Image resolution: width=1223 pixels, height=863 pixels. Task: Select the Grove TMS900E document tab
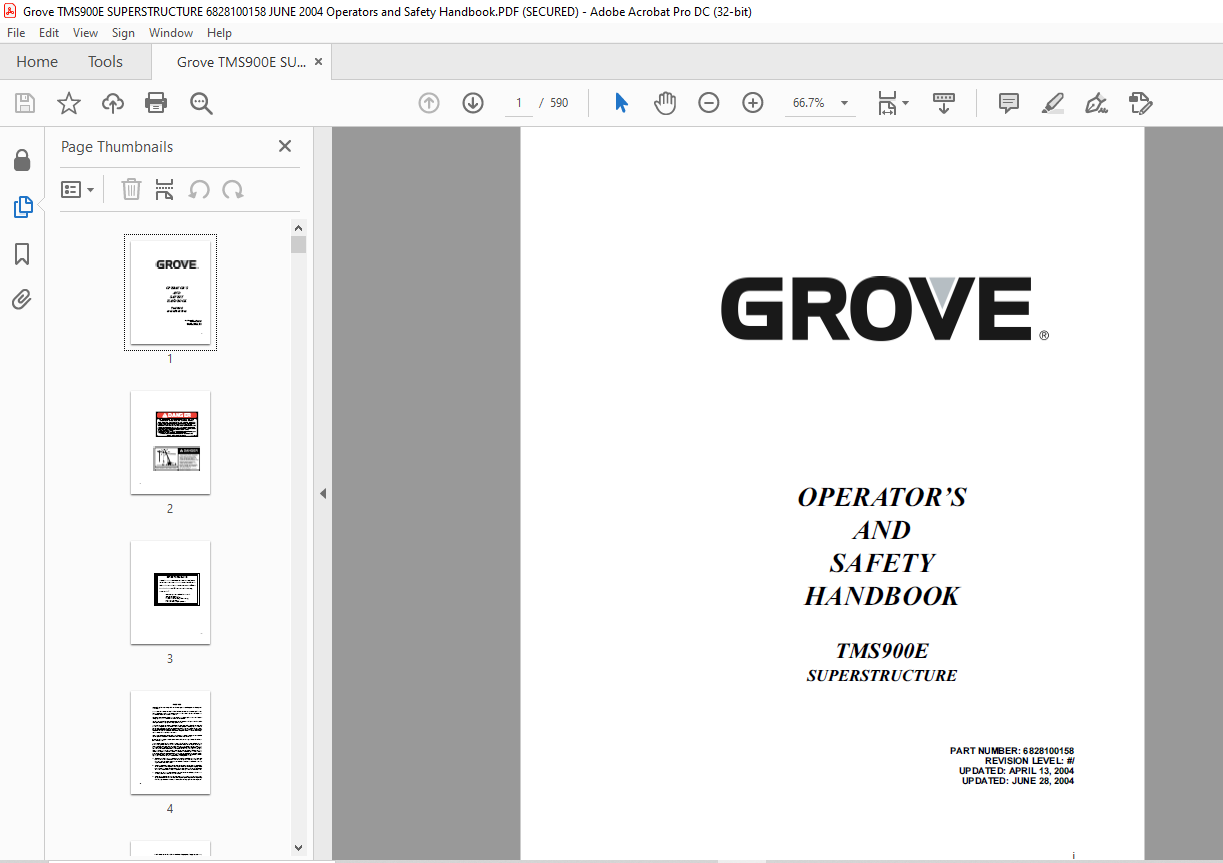[241, 62]
